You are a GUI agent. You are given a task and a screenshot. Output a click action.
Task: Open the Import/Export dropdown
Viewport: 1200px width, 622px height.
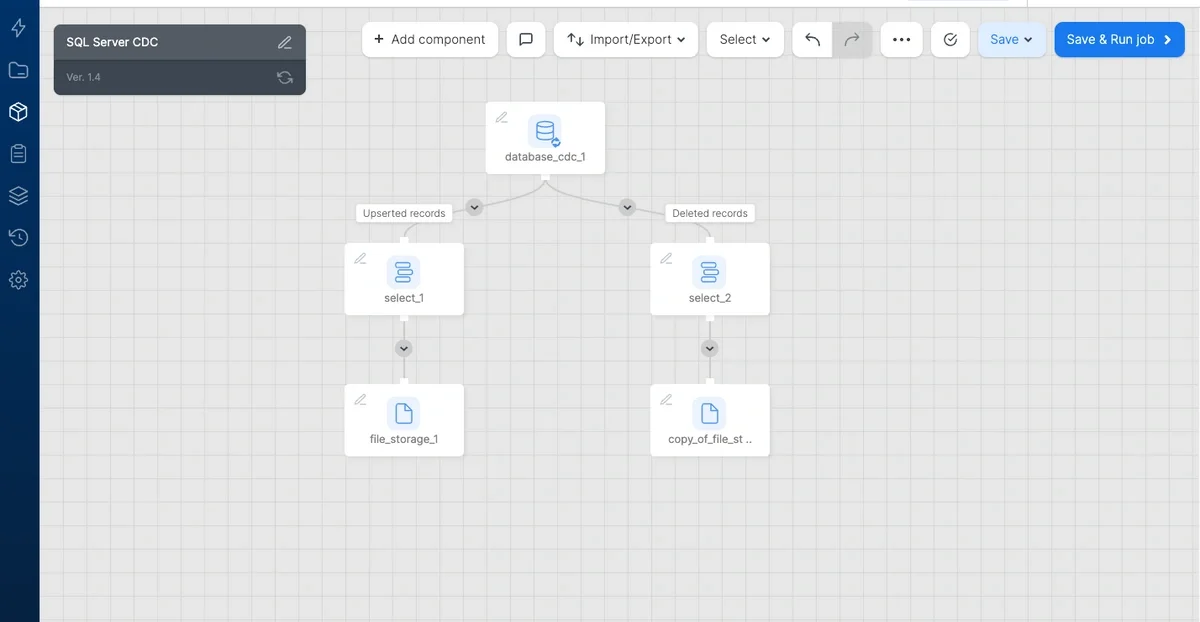pyautogui.click(x=625, y=39)
